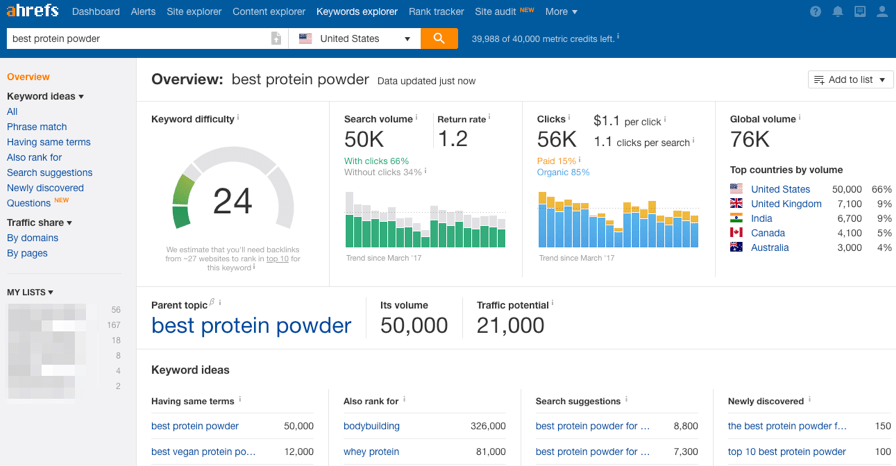Click the info icon next to Traffic potential
This screenshot has height=466, width=896.
coord(553,303)
